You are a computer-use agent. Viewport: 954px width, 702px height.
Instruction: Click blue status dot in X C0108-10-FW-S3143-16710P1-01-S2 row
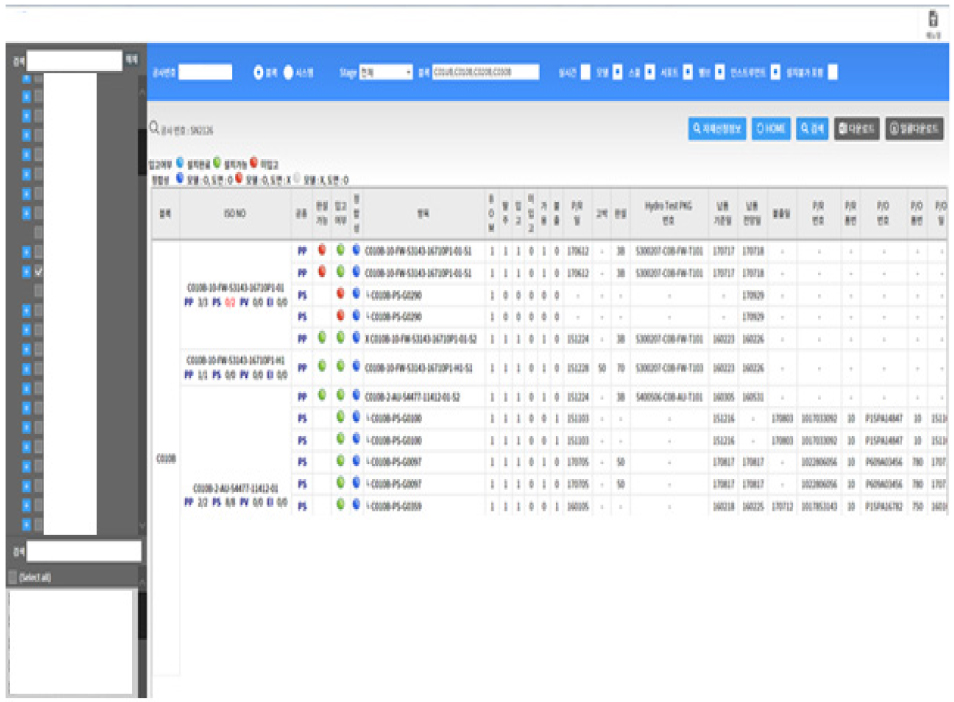point(357,337)
